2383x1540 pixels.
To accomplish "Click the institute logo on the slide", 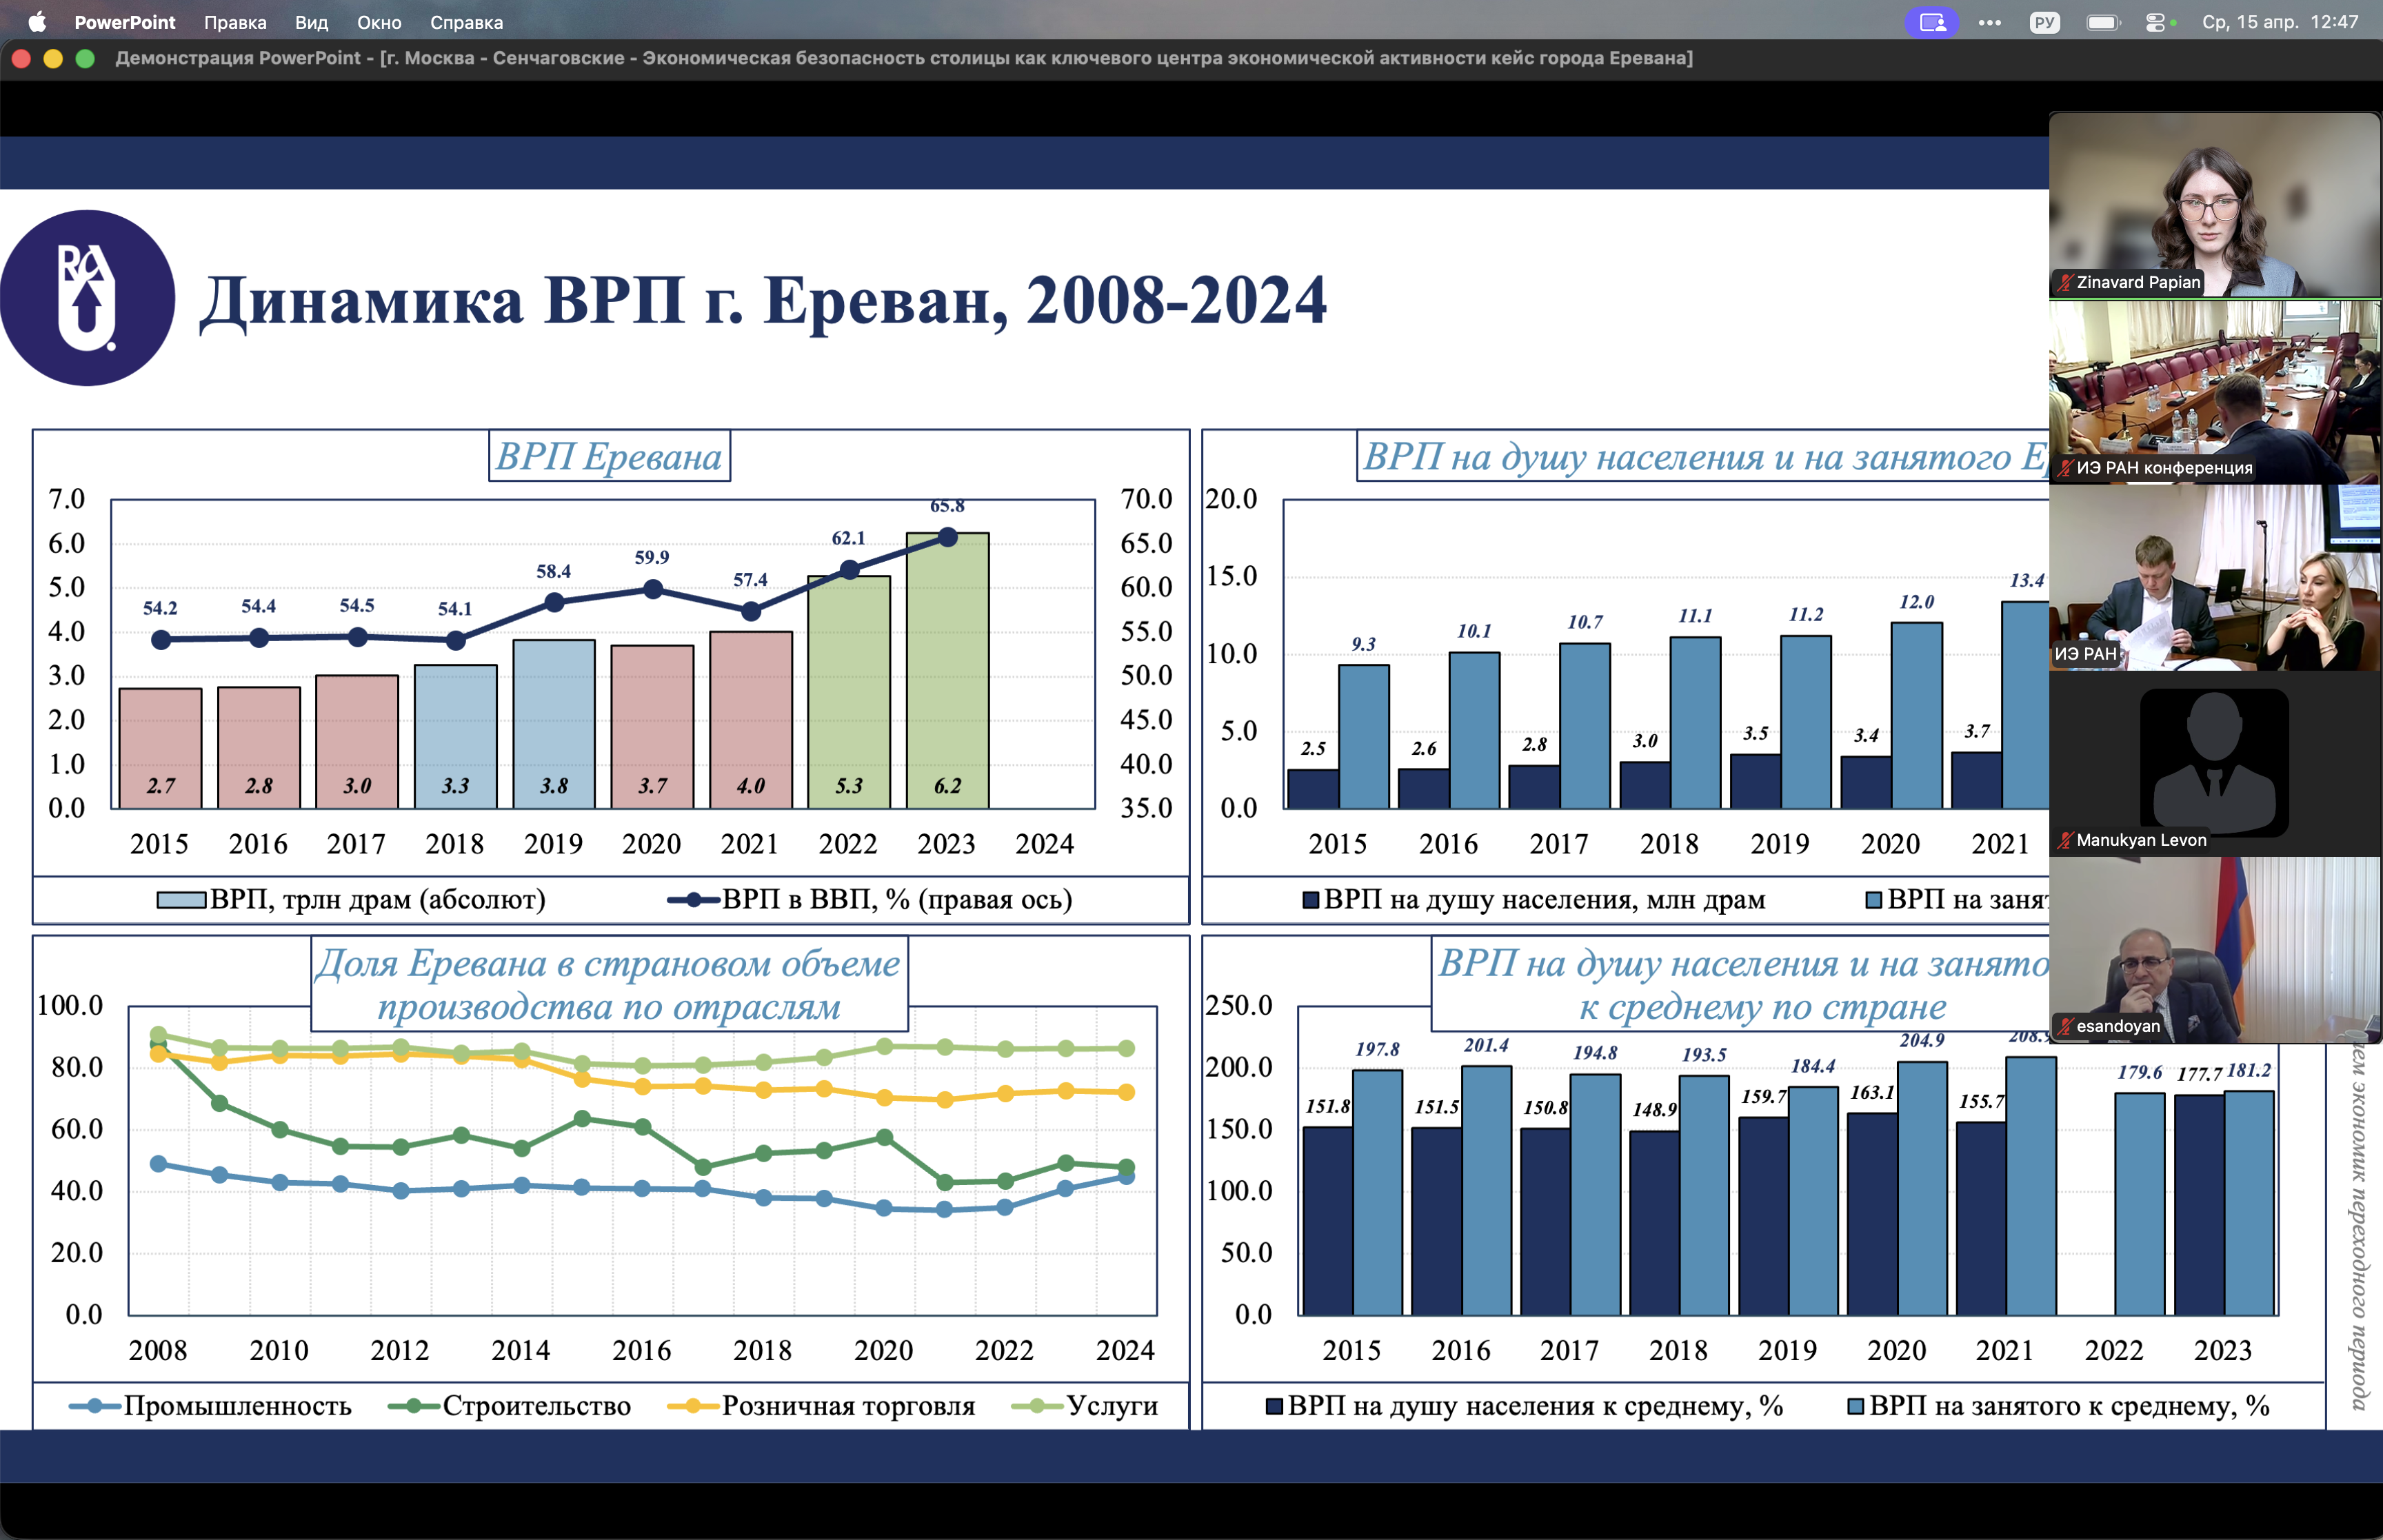I will click(x=87, y=298).
